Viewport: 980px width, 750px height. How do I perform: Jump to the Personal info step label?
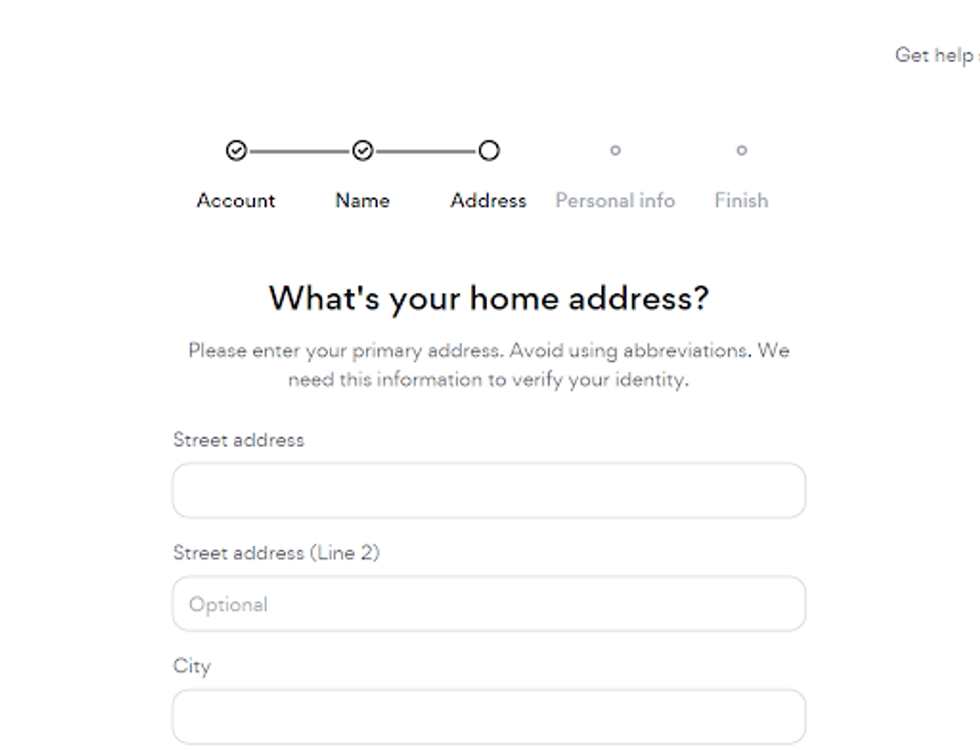(x=615, y=200)
